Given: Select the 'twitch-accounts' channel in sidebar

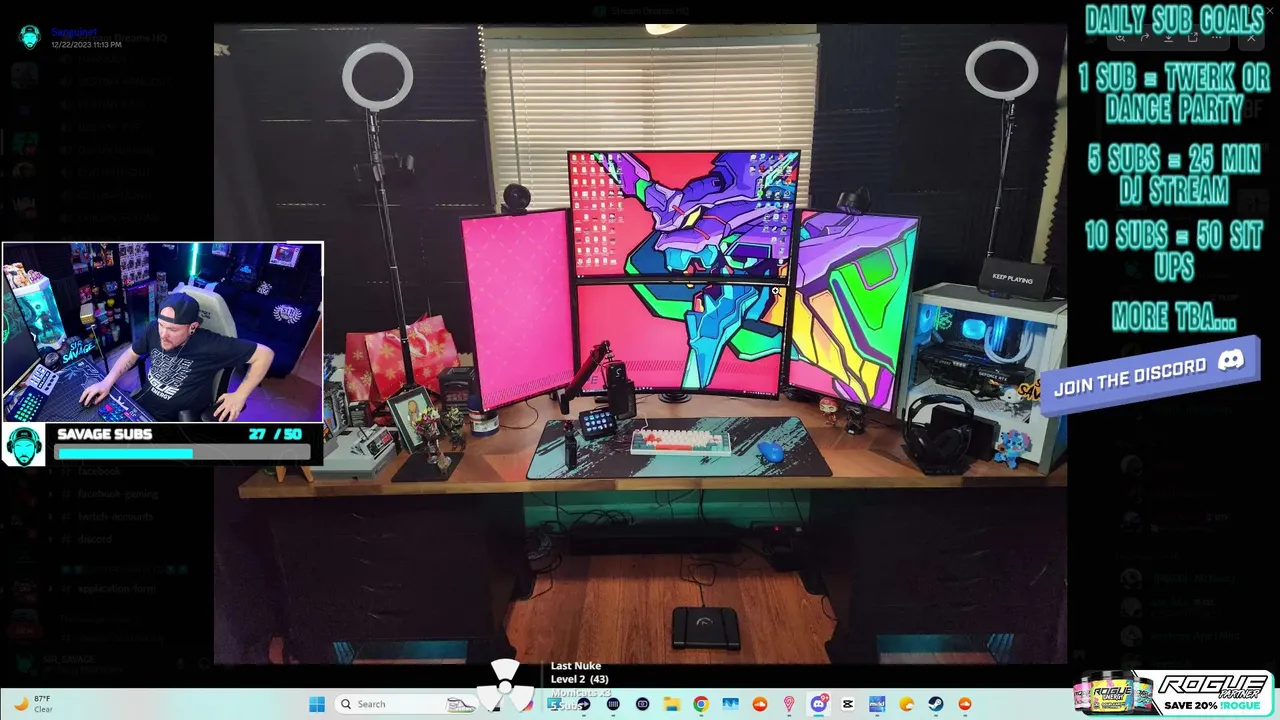Looking at the screenshot, I should 116,517.
